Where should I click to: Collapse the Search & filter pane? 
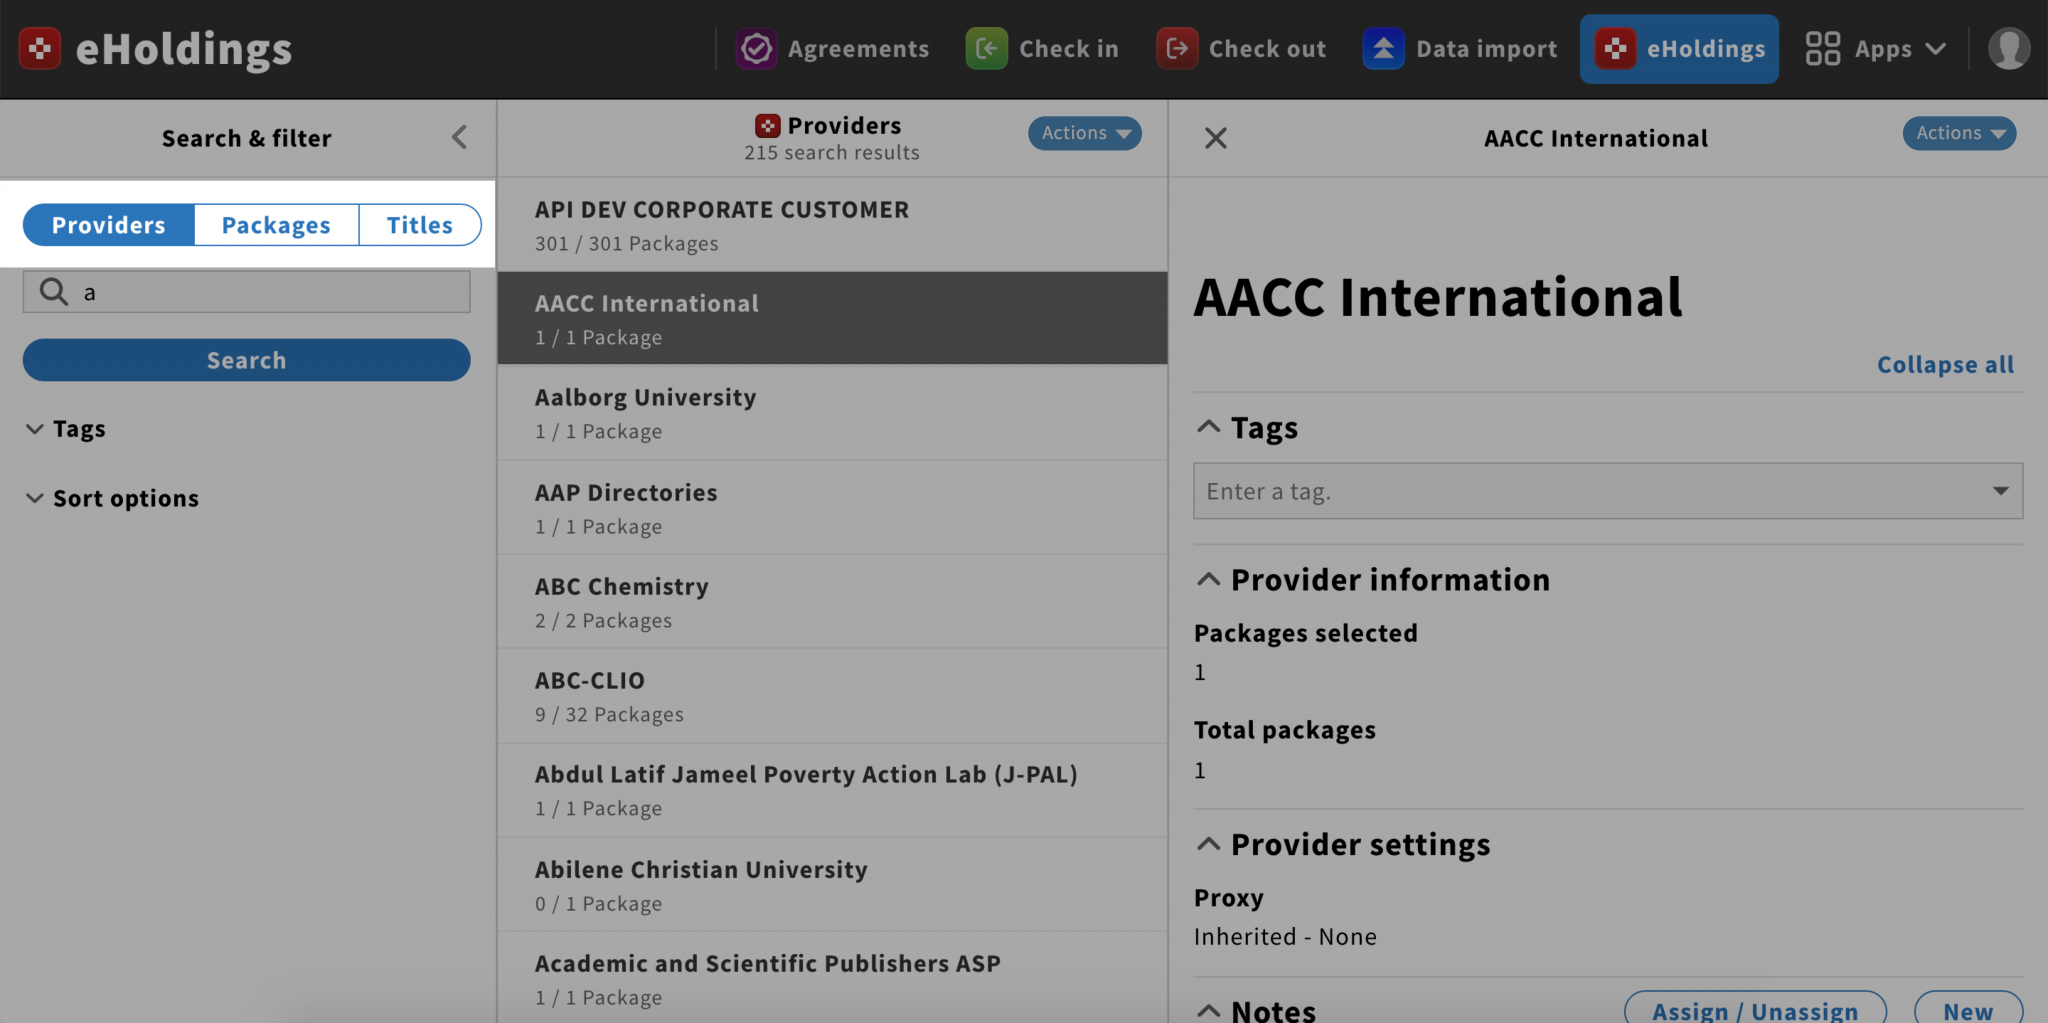[x=459, y=137]
